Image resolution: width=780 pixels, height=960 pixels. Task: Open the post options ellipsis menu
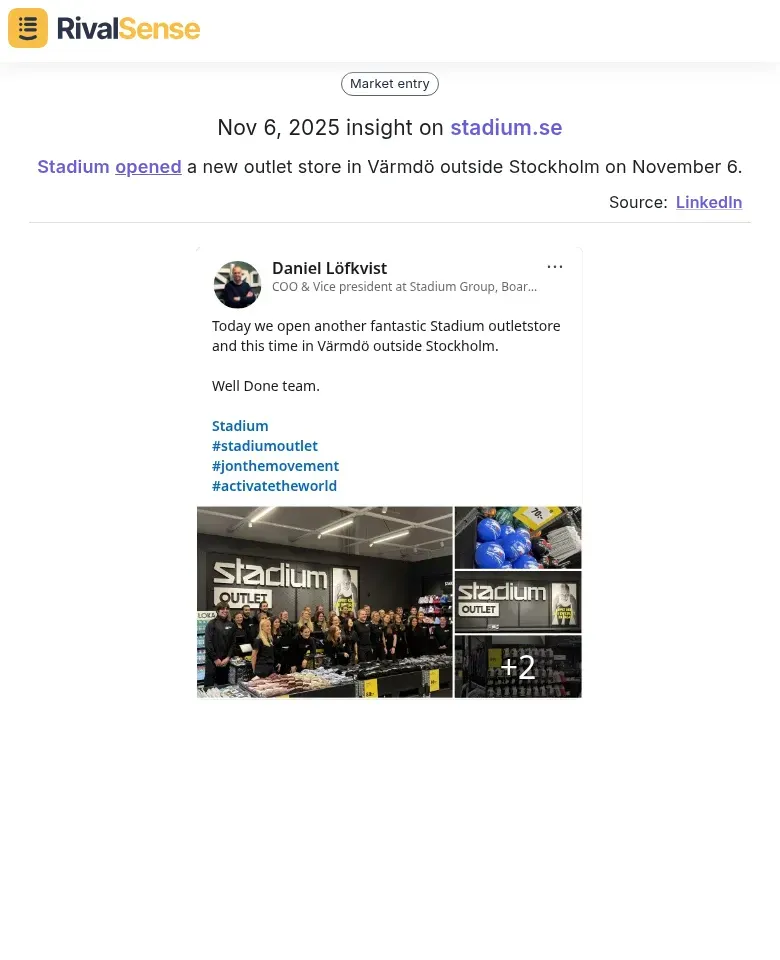point(555,266)
